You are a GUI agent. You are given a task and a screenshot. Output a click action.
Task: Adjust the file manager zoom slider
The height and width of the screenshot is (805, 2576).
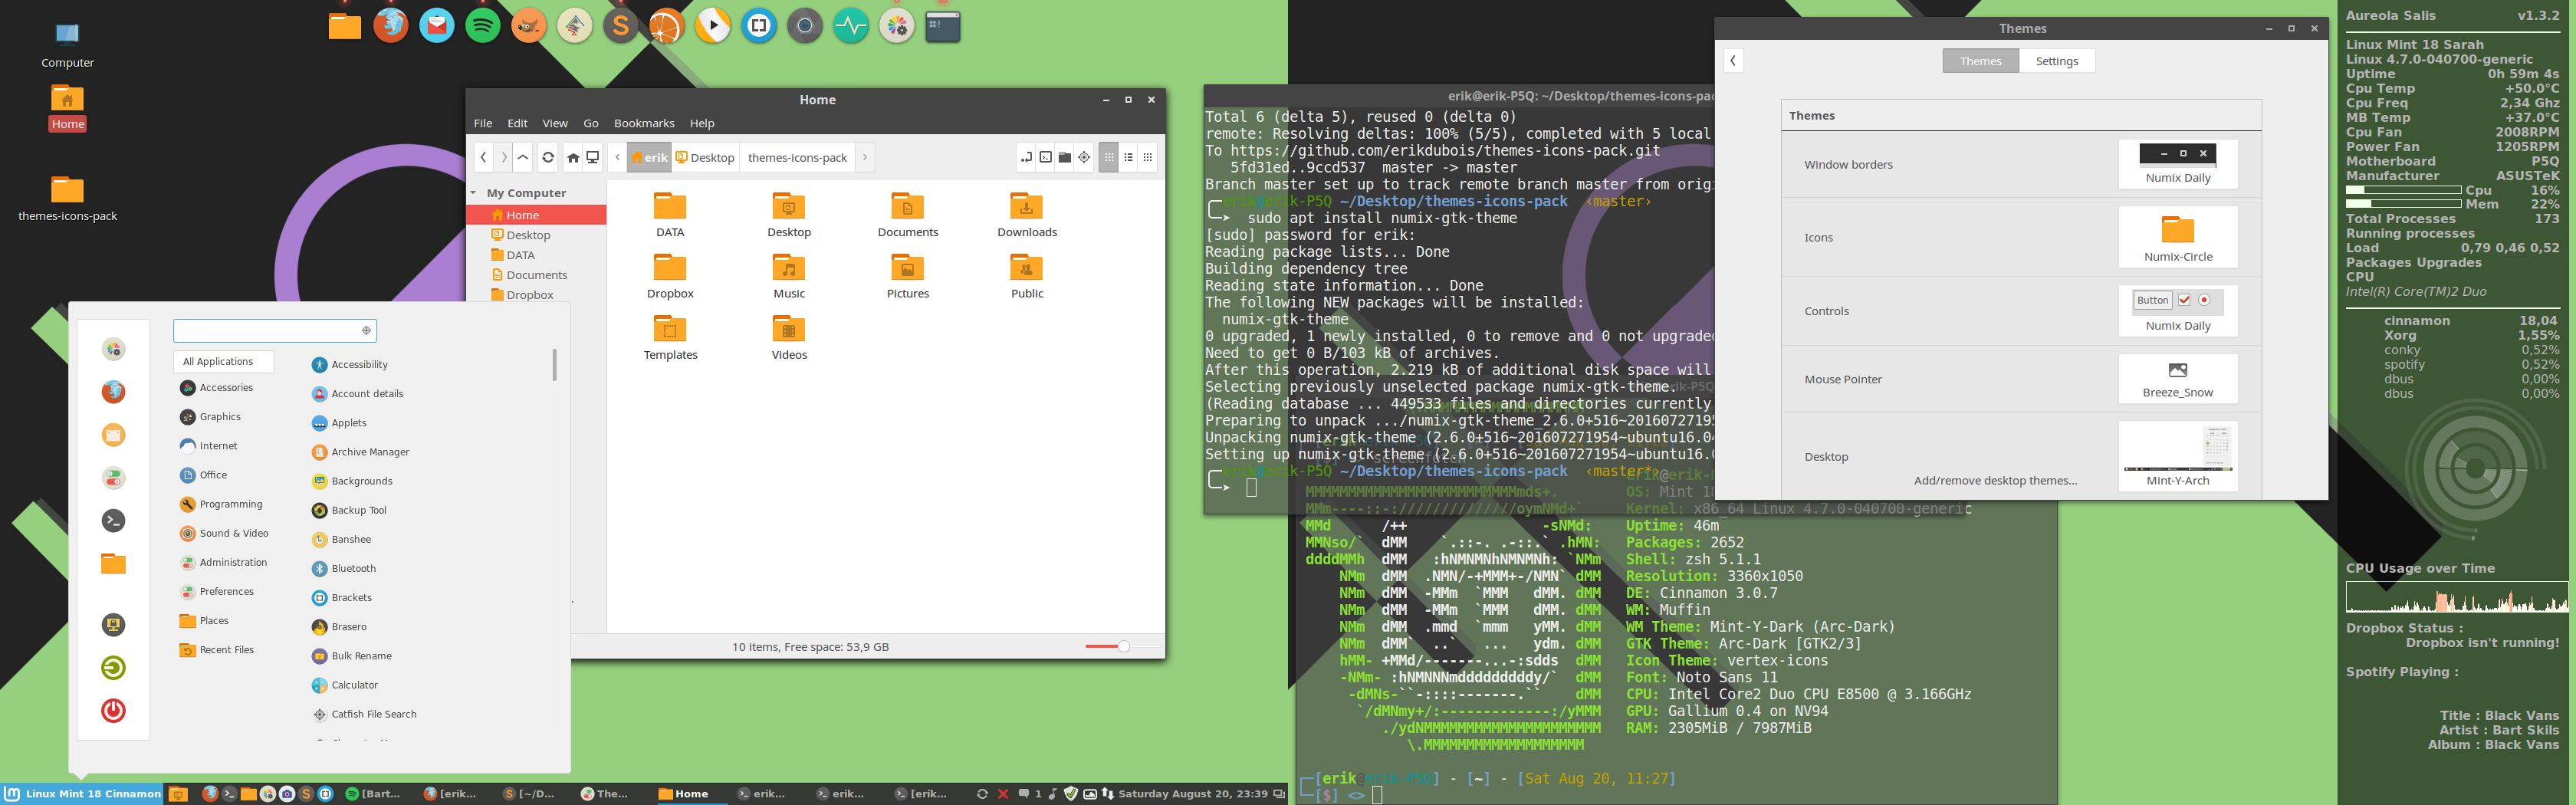pyautogui.click(x=1123, y=647)
